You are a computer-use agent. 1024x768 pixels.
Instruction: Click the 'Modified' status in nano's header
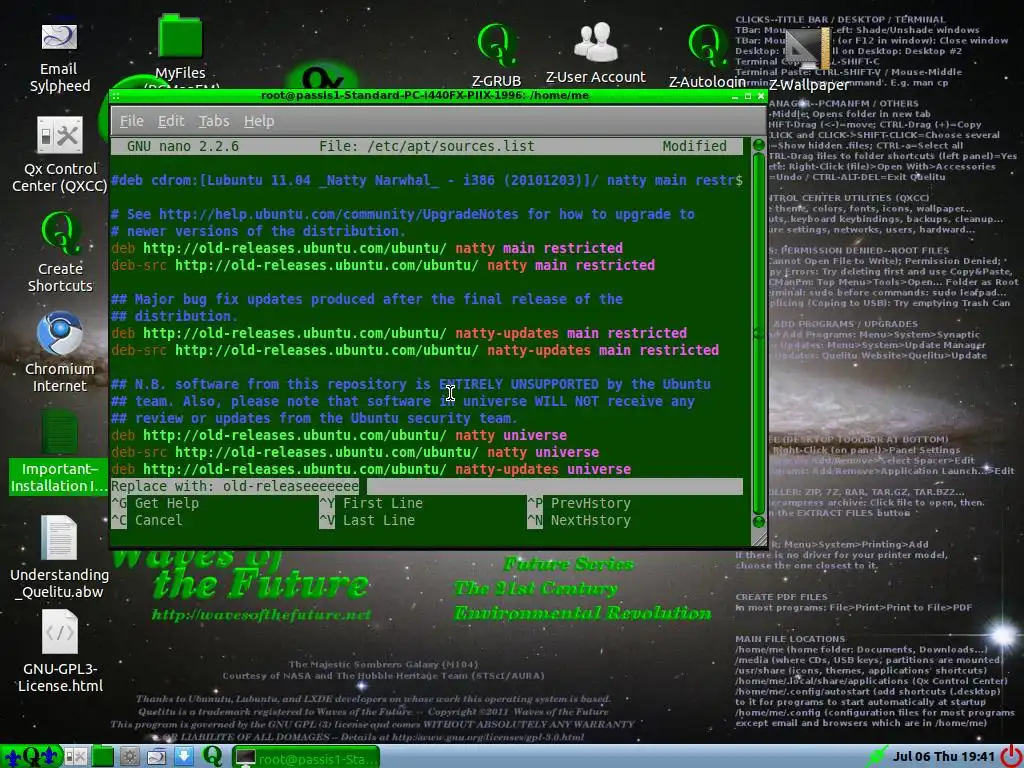[x=694, y=146]
